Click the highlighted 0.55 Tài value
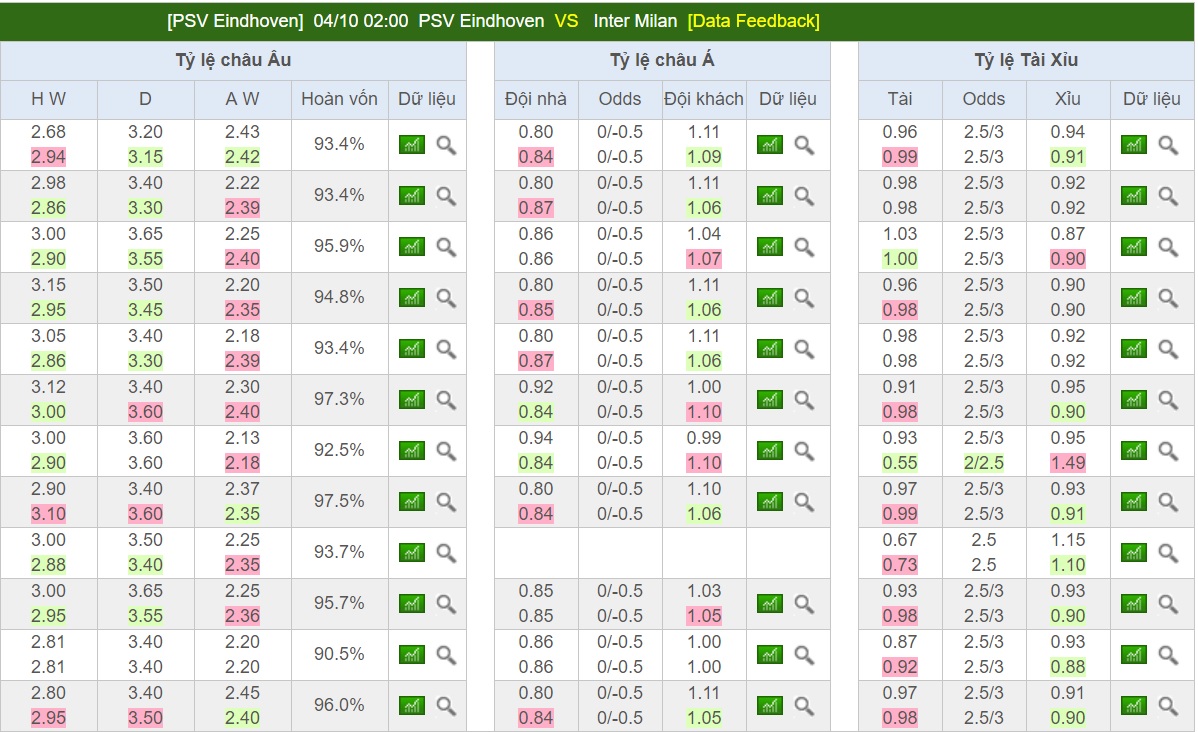The image size is (1198, 732). 900,463
